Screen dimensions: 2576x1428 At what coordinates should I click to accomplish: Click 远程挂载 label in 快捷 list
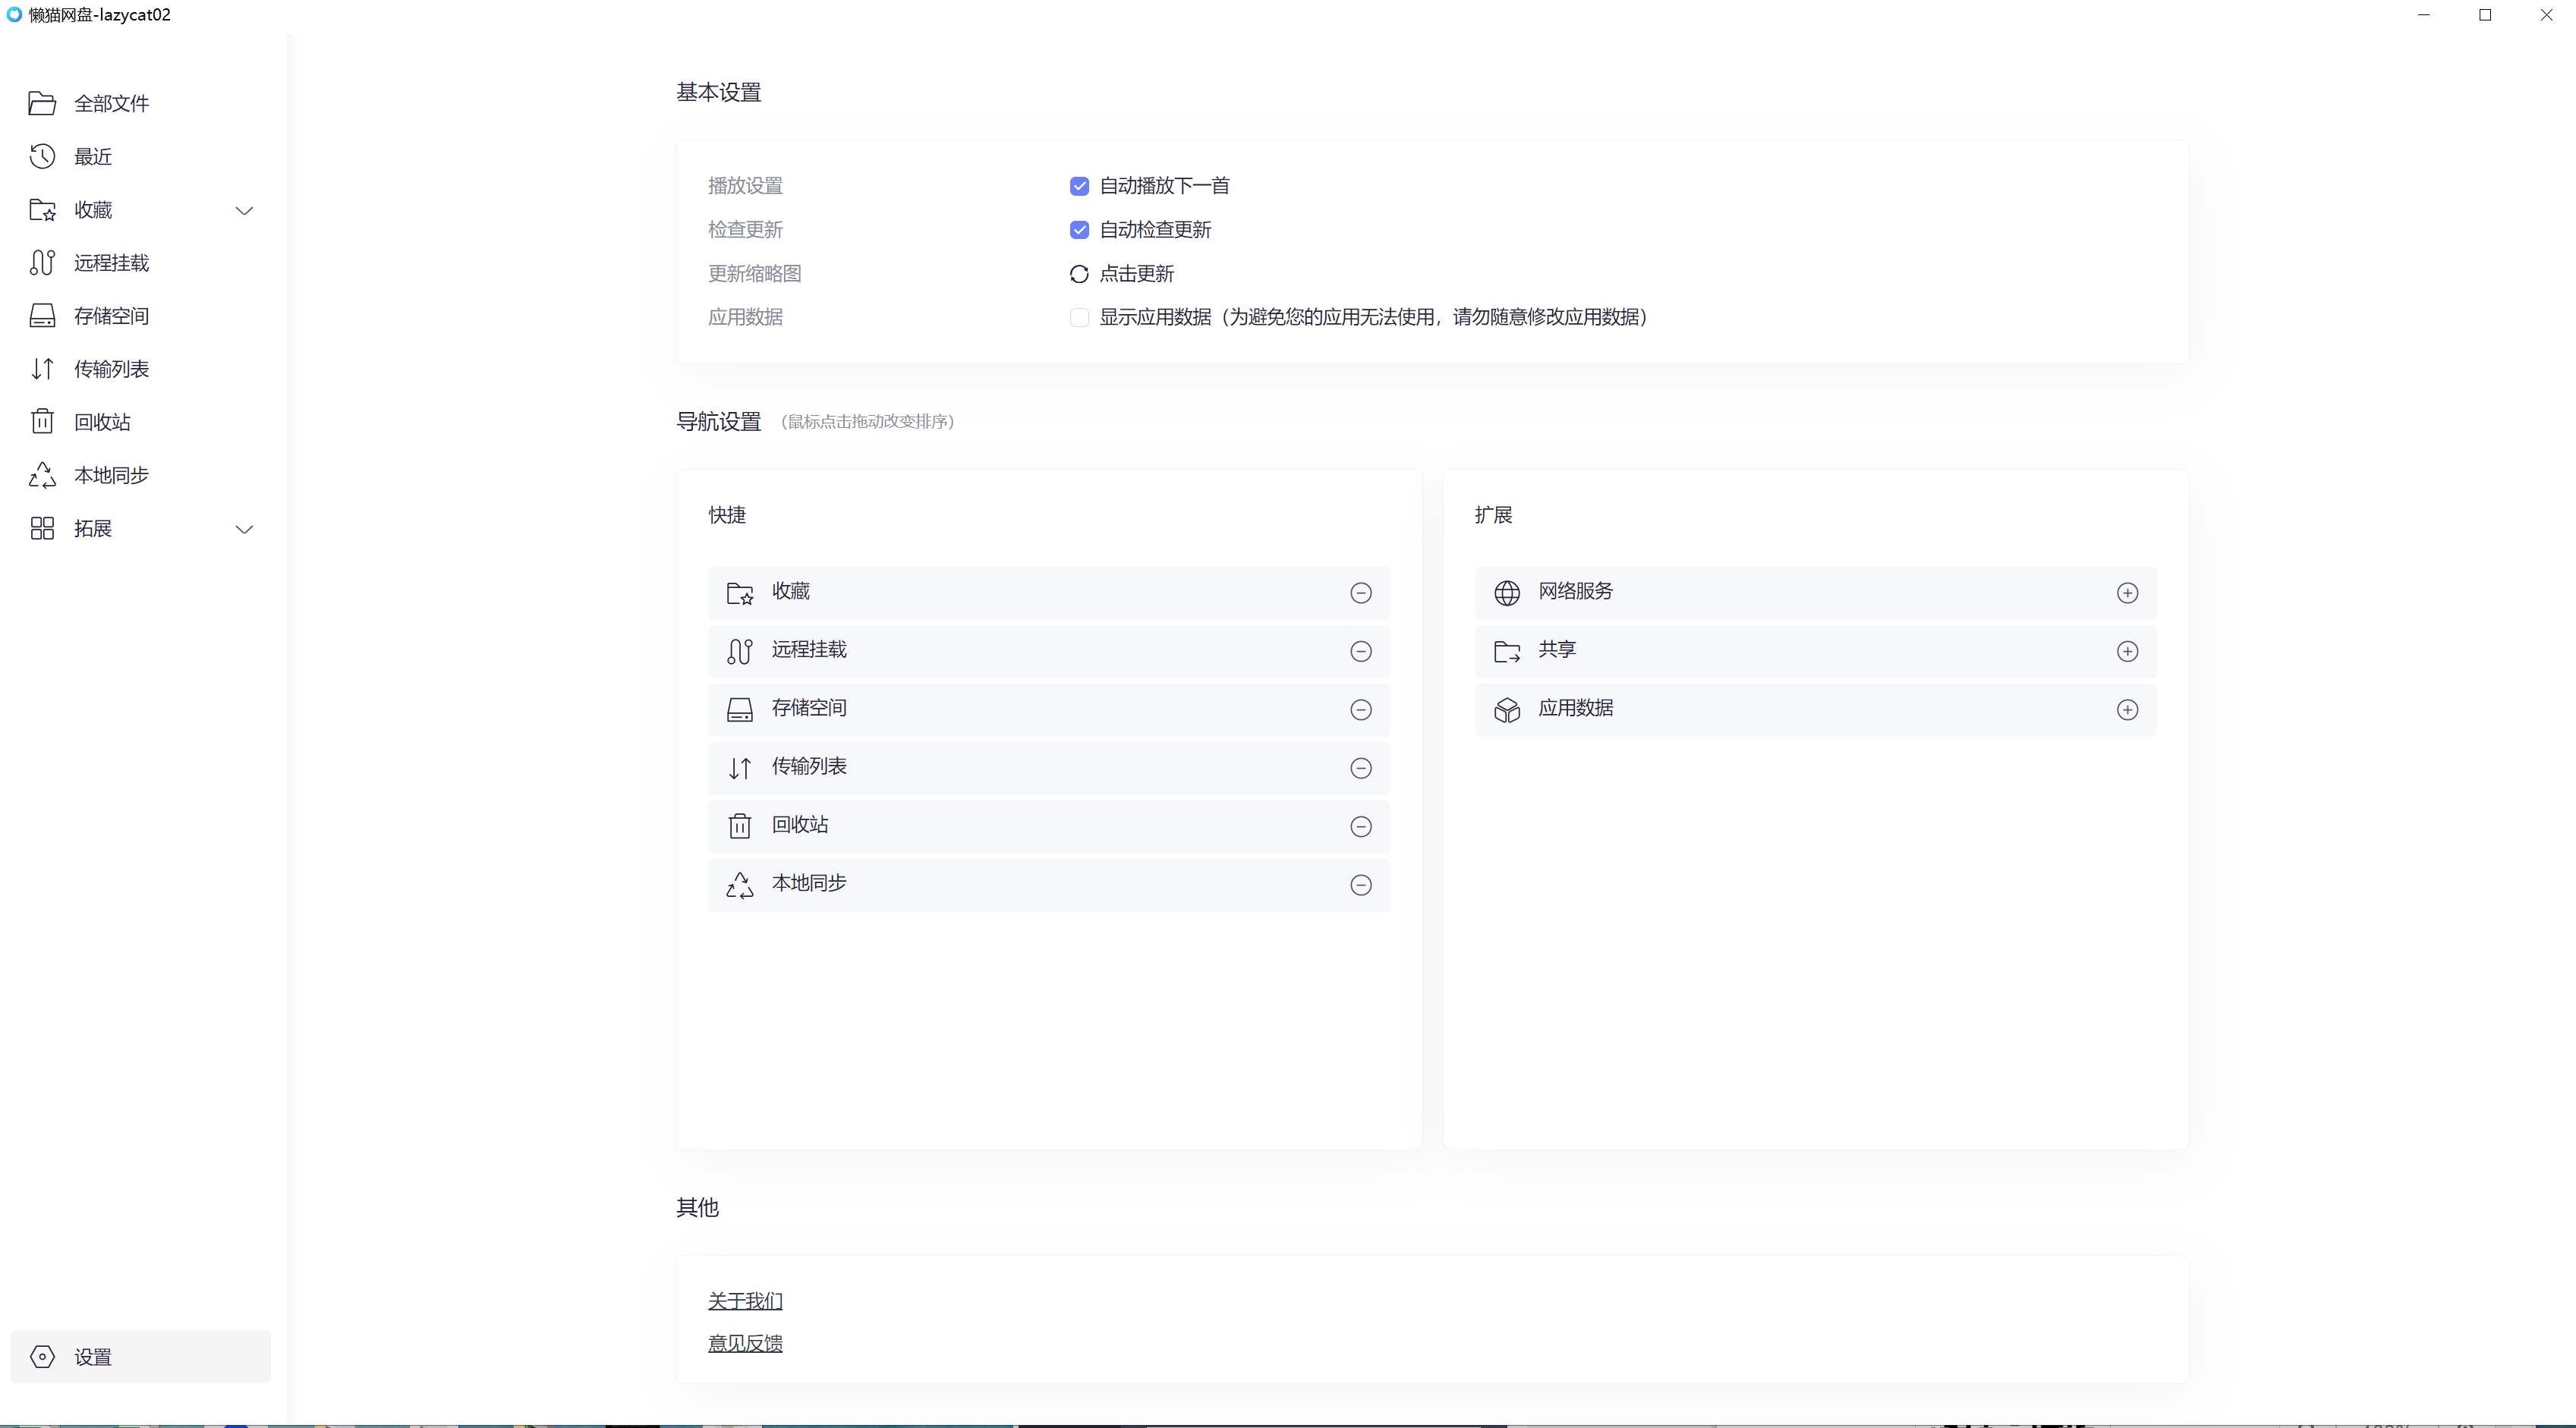809,650
